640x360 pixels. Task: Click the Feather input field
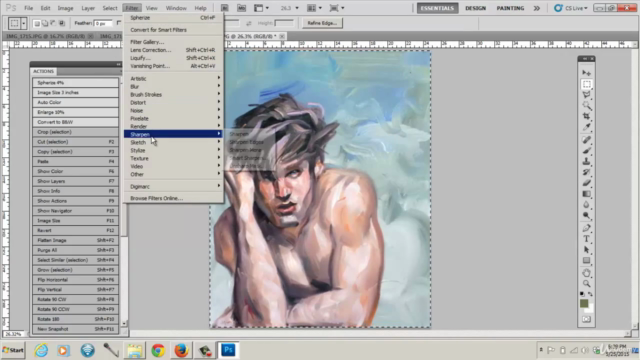pos(102,23)
